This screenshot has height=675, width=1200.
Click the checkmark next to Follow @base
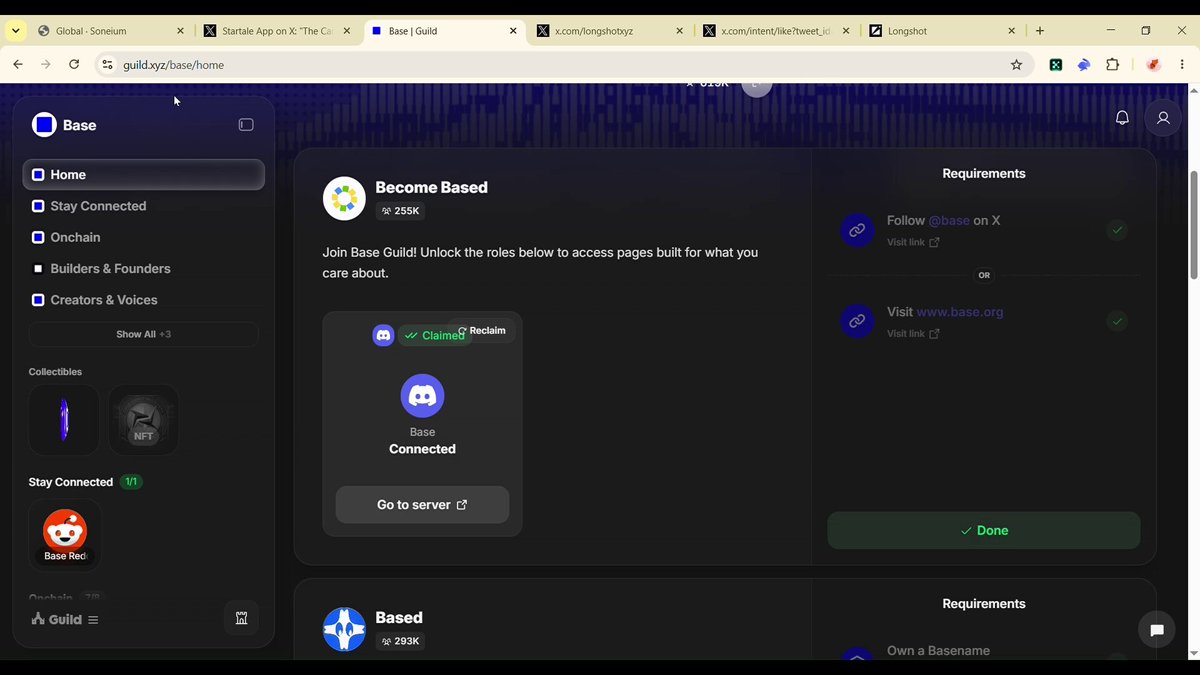point(1117,230)
